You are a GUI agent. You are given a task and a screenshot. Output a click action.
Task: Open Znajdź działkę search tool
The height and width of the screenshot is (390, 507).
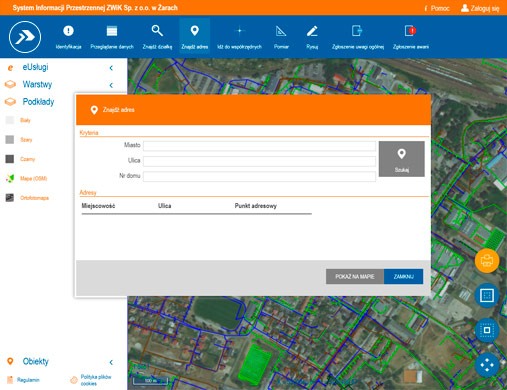[x=157, y=37]
